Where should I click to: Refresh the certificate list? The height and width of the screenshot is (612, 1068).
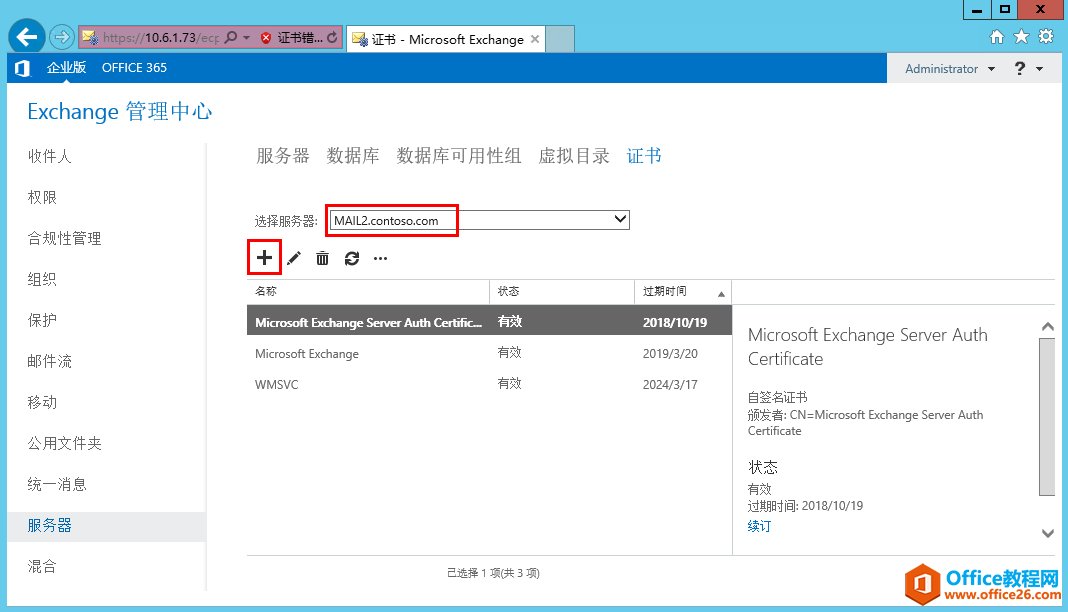pos(350,257)
